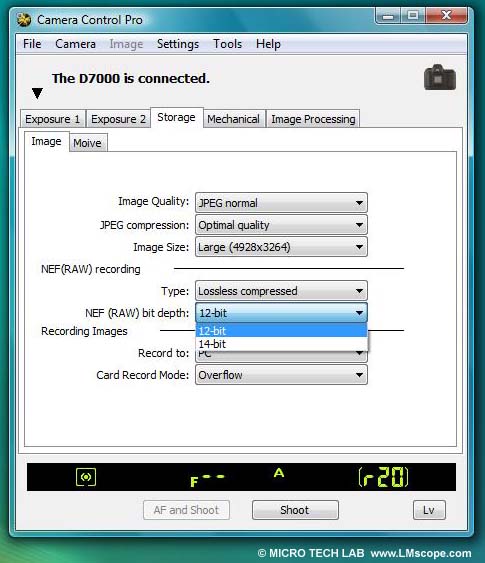Choose 12-bit in the dropdown list

tap(281, 331)
